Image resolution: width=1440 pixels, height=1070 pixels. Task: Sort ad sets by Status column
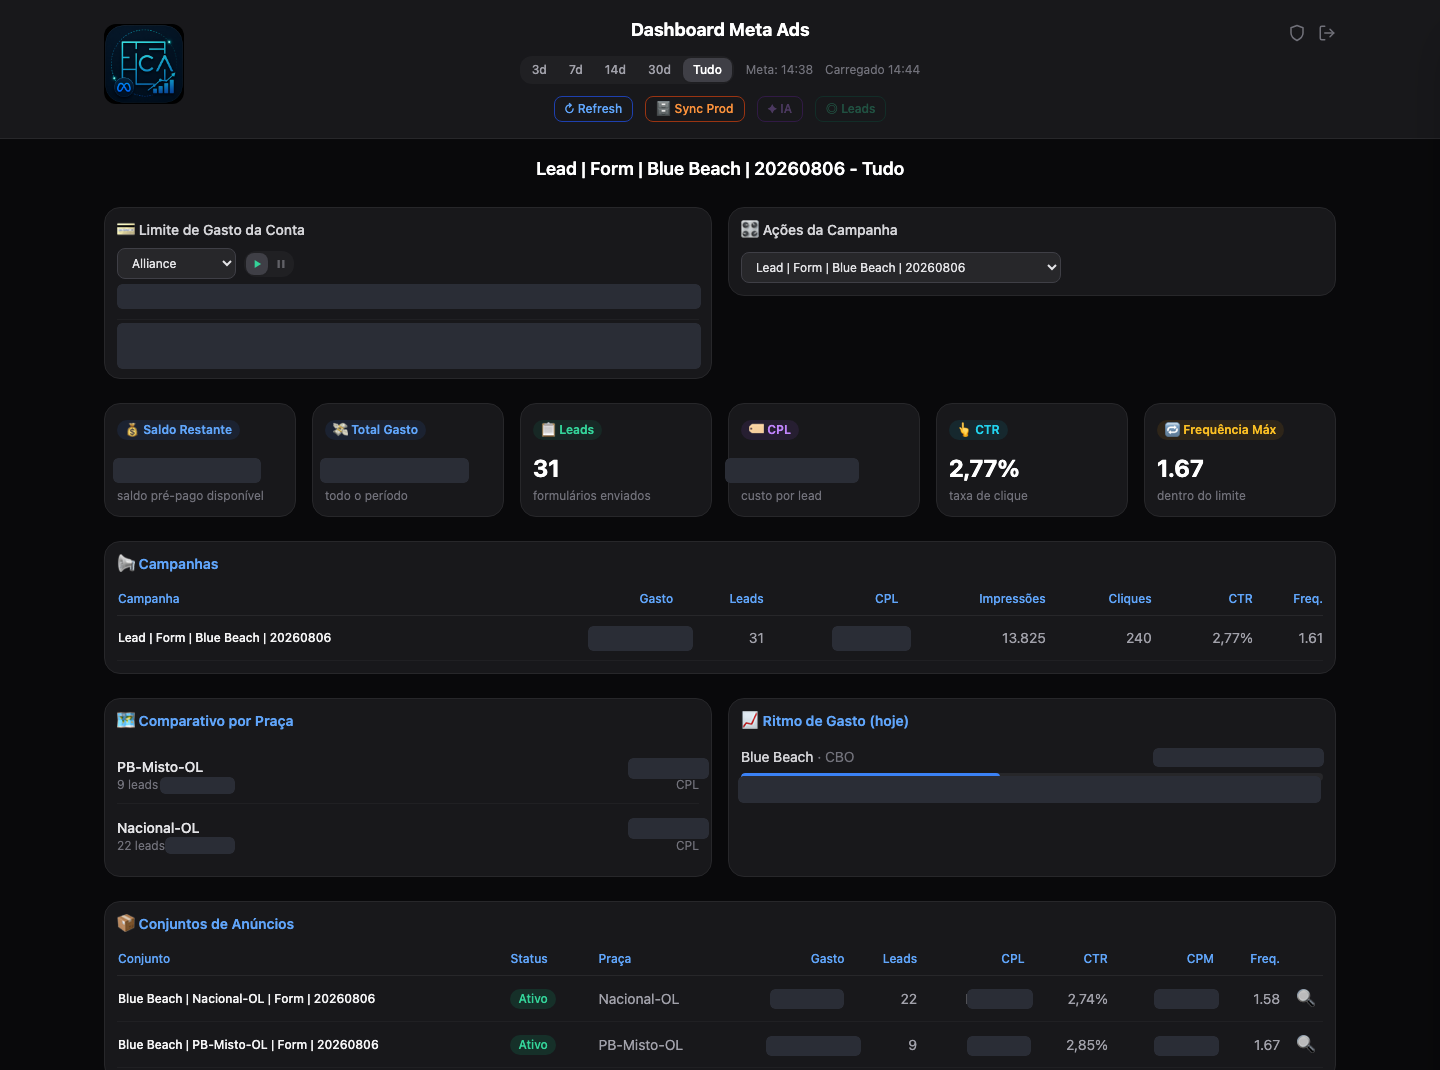(529, 959)
